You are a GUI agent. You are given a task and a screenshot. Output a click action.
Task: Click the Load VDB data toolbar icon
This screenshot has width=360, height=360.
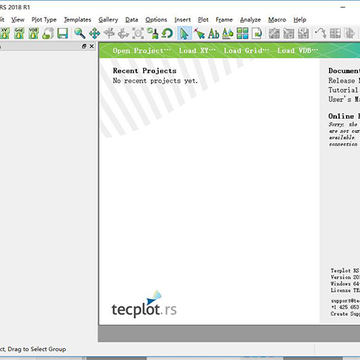tap(33, 33)
